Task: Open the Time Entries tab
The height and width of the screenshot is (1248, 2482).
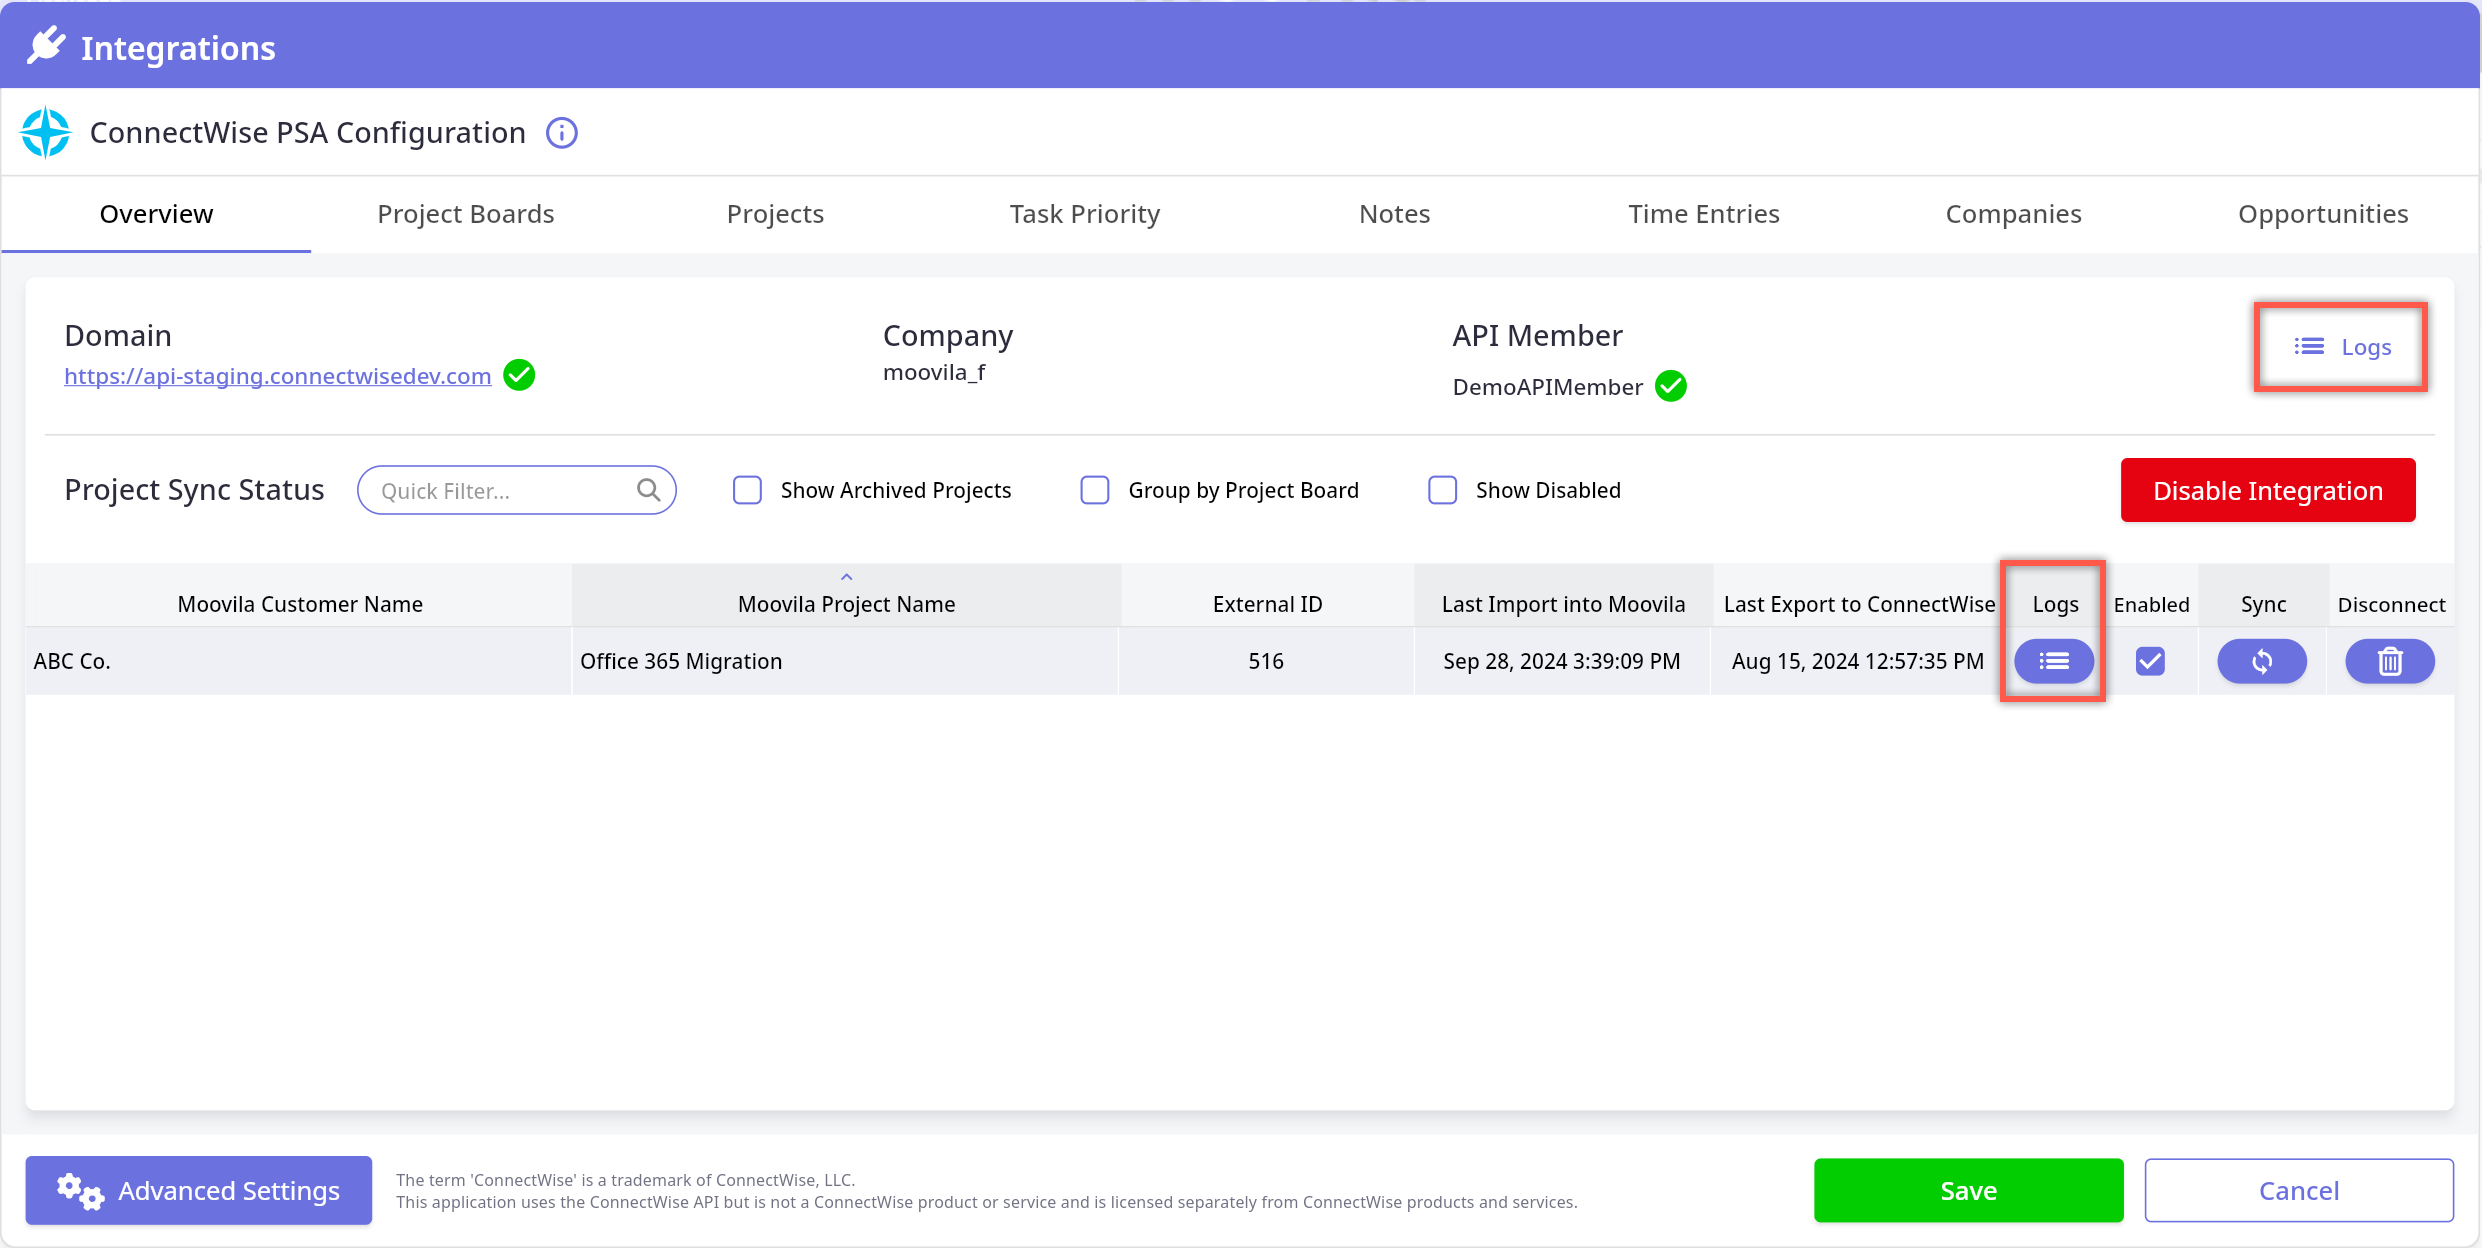Action: 1703,214
